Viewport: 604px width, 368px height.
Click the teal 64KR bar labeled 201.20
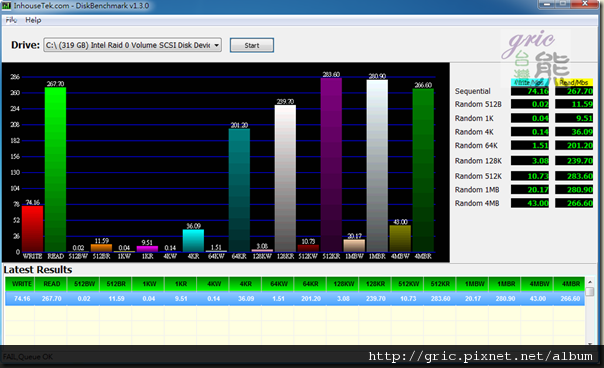[239, 190]
